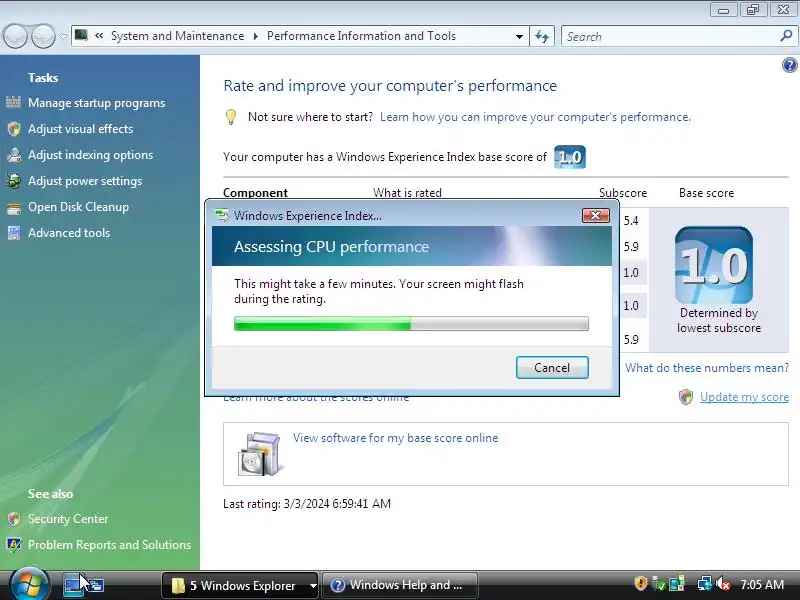Open Problem Reports and Solutions link
The image size is (800, 600).
(109, 545)
